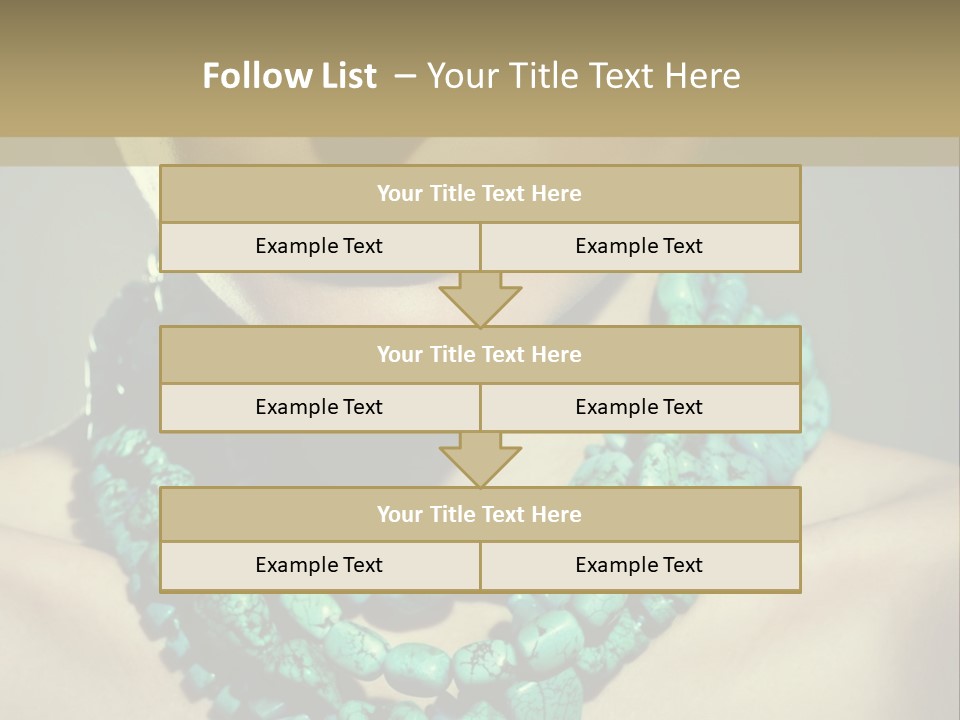Click the left Example Text cell in bottom block
This screenshot has height=720, width=960.
319,565
